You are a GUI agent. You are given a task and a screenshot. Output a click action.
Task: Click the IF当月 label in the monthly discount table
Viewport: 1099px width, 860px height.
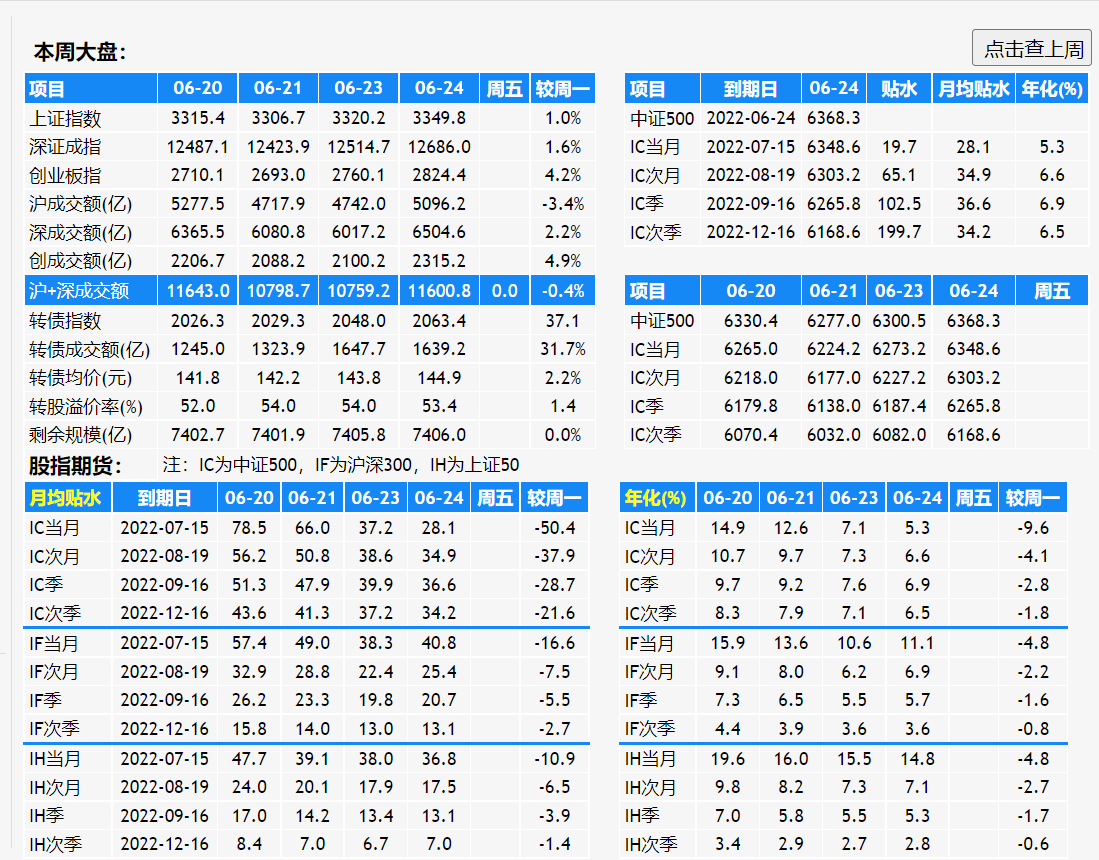tap(54, 643)
